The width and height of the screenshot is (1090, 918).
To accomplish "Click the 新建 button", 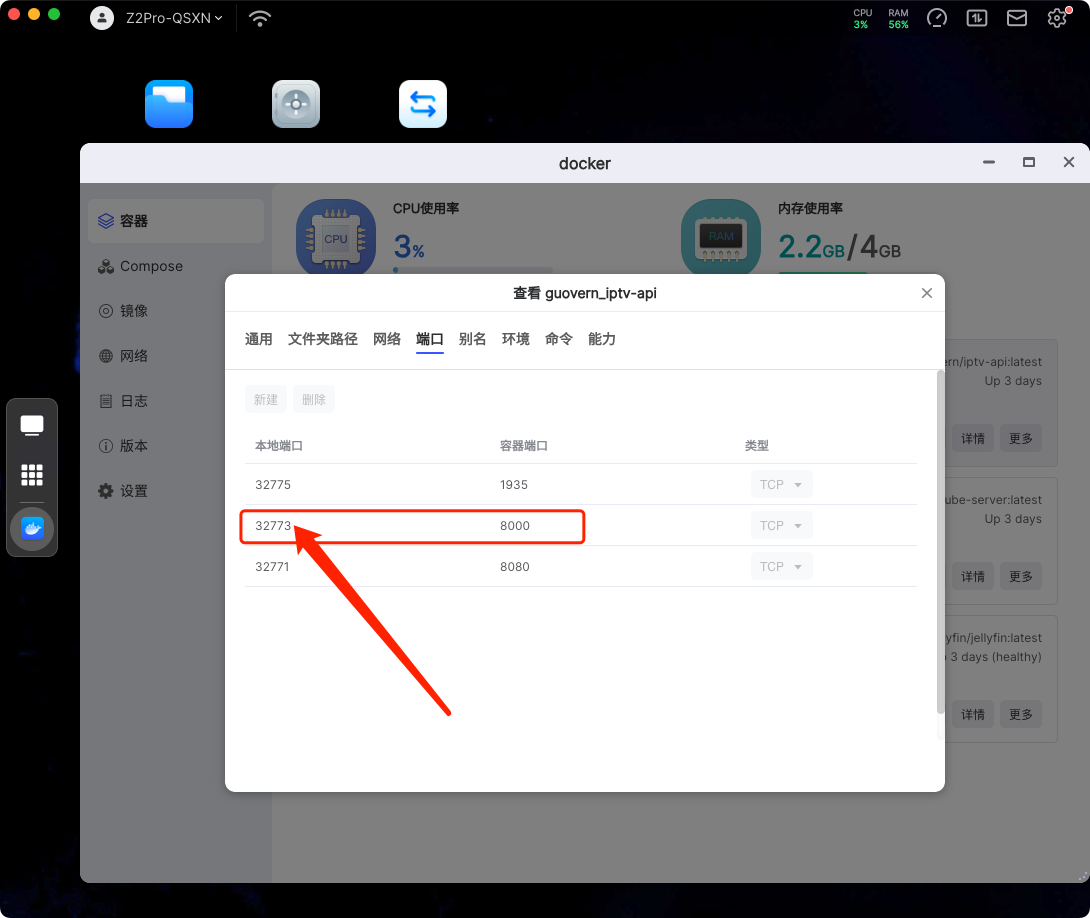I will [266, 400].
